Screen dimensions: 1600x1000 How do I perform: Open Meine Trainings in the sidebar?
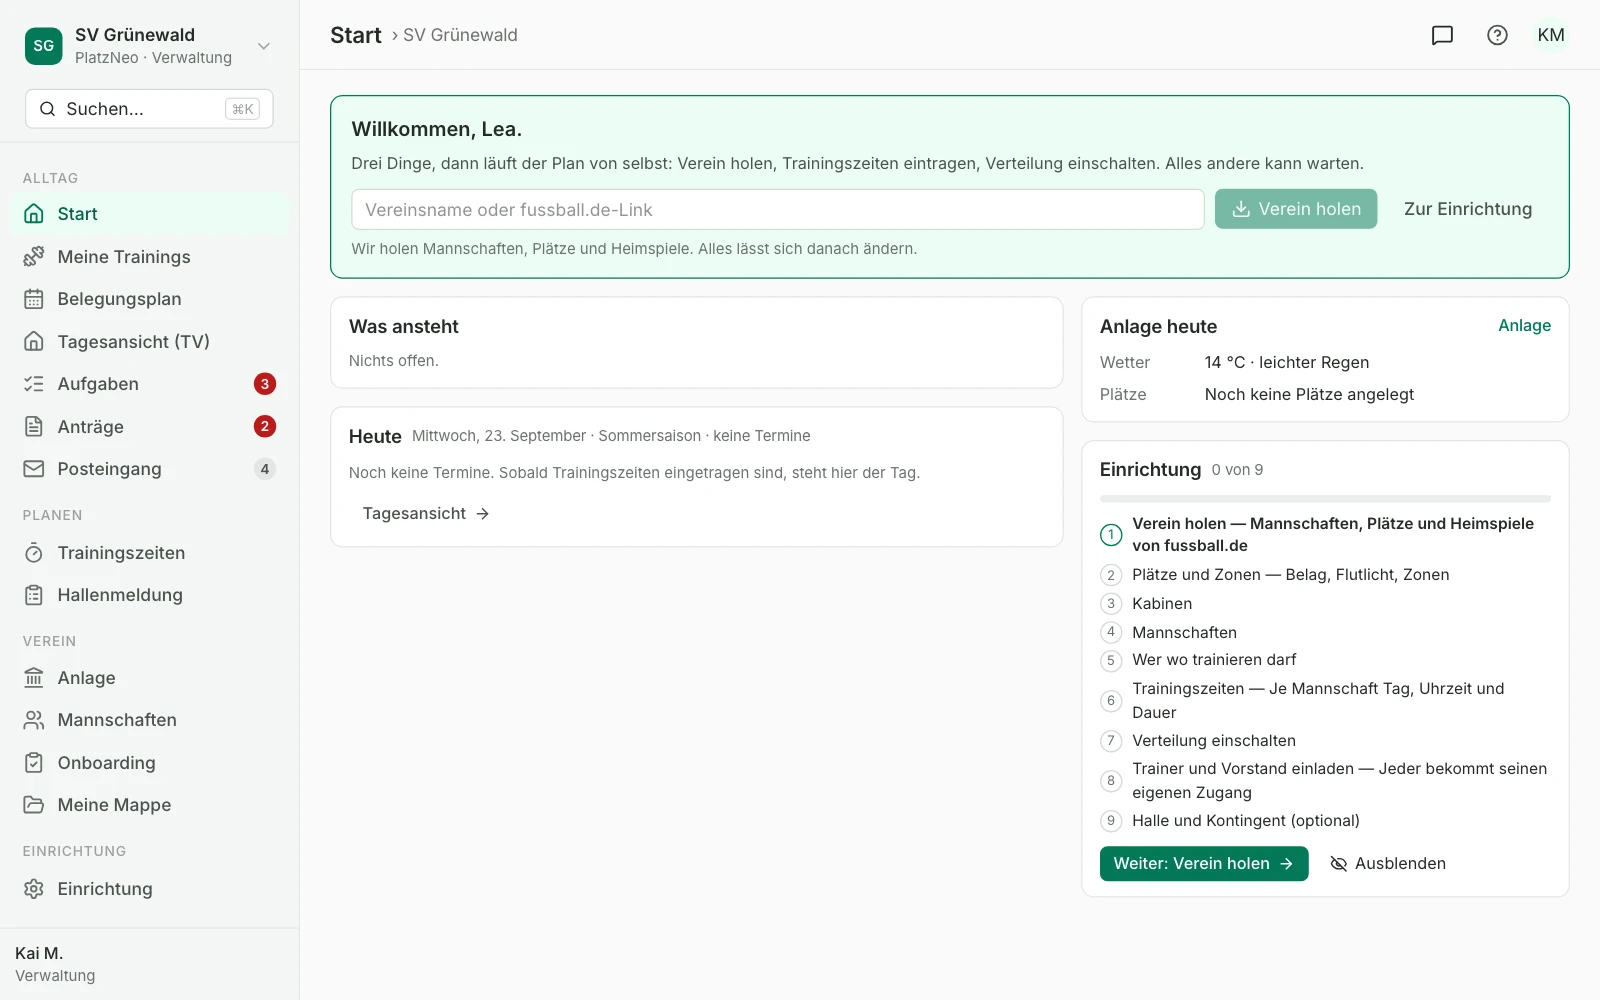pos(149,257)
